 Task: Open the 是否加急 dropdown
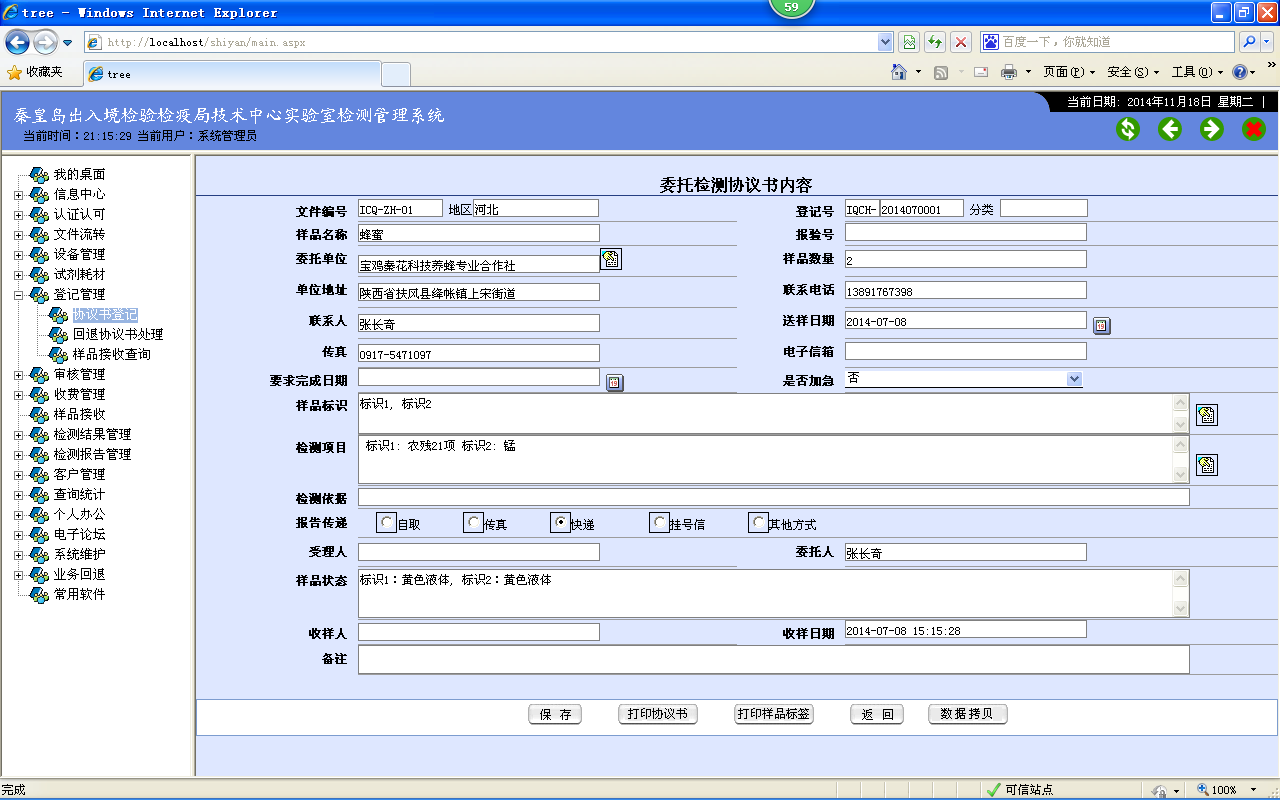point(1074,379)
